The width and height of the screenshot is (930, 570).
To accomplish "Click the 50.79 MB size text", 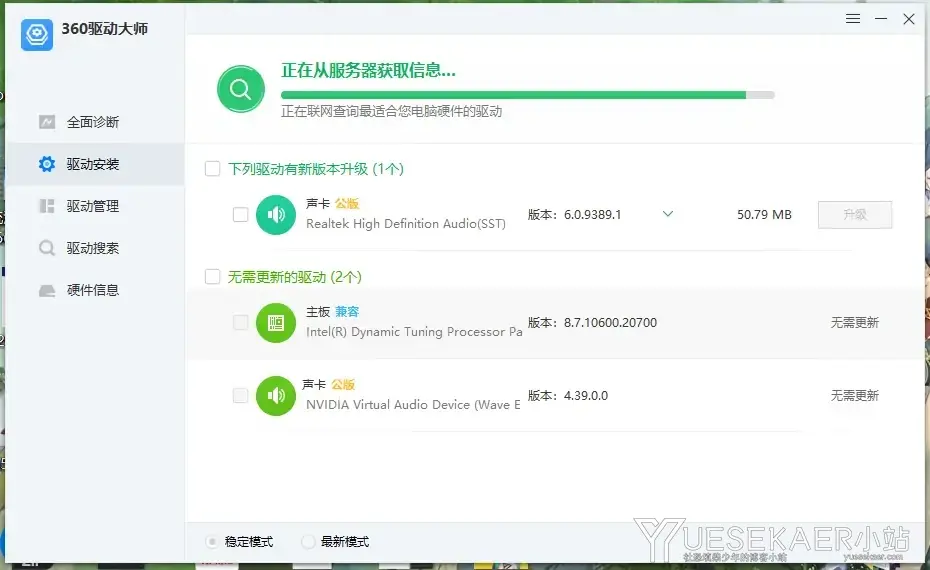I will (764, 215).
